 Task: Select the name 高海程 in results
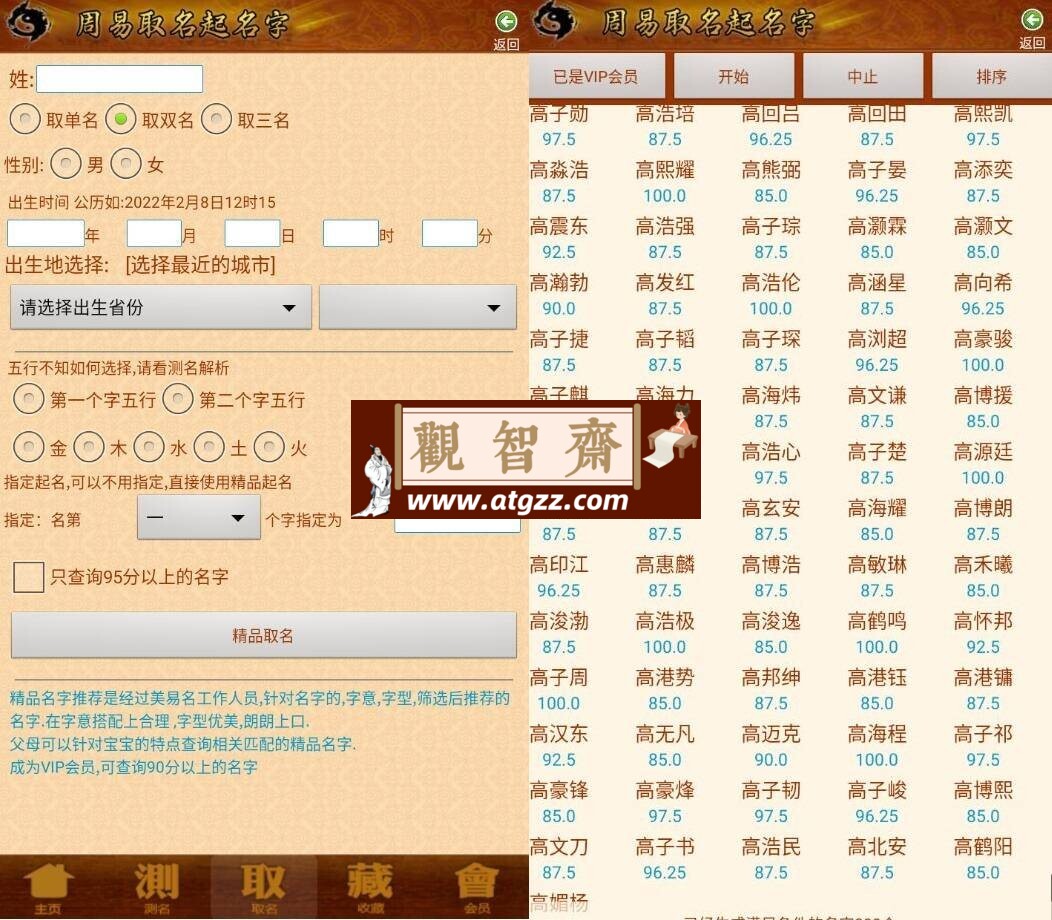[x=877, y=734]
